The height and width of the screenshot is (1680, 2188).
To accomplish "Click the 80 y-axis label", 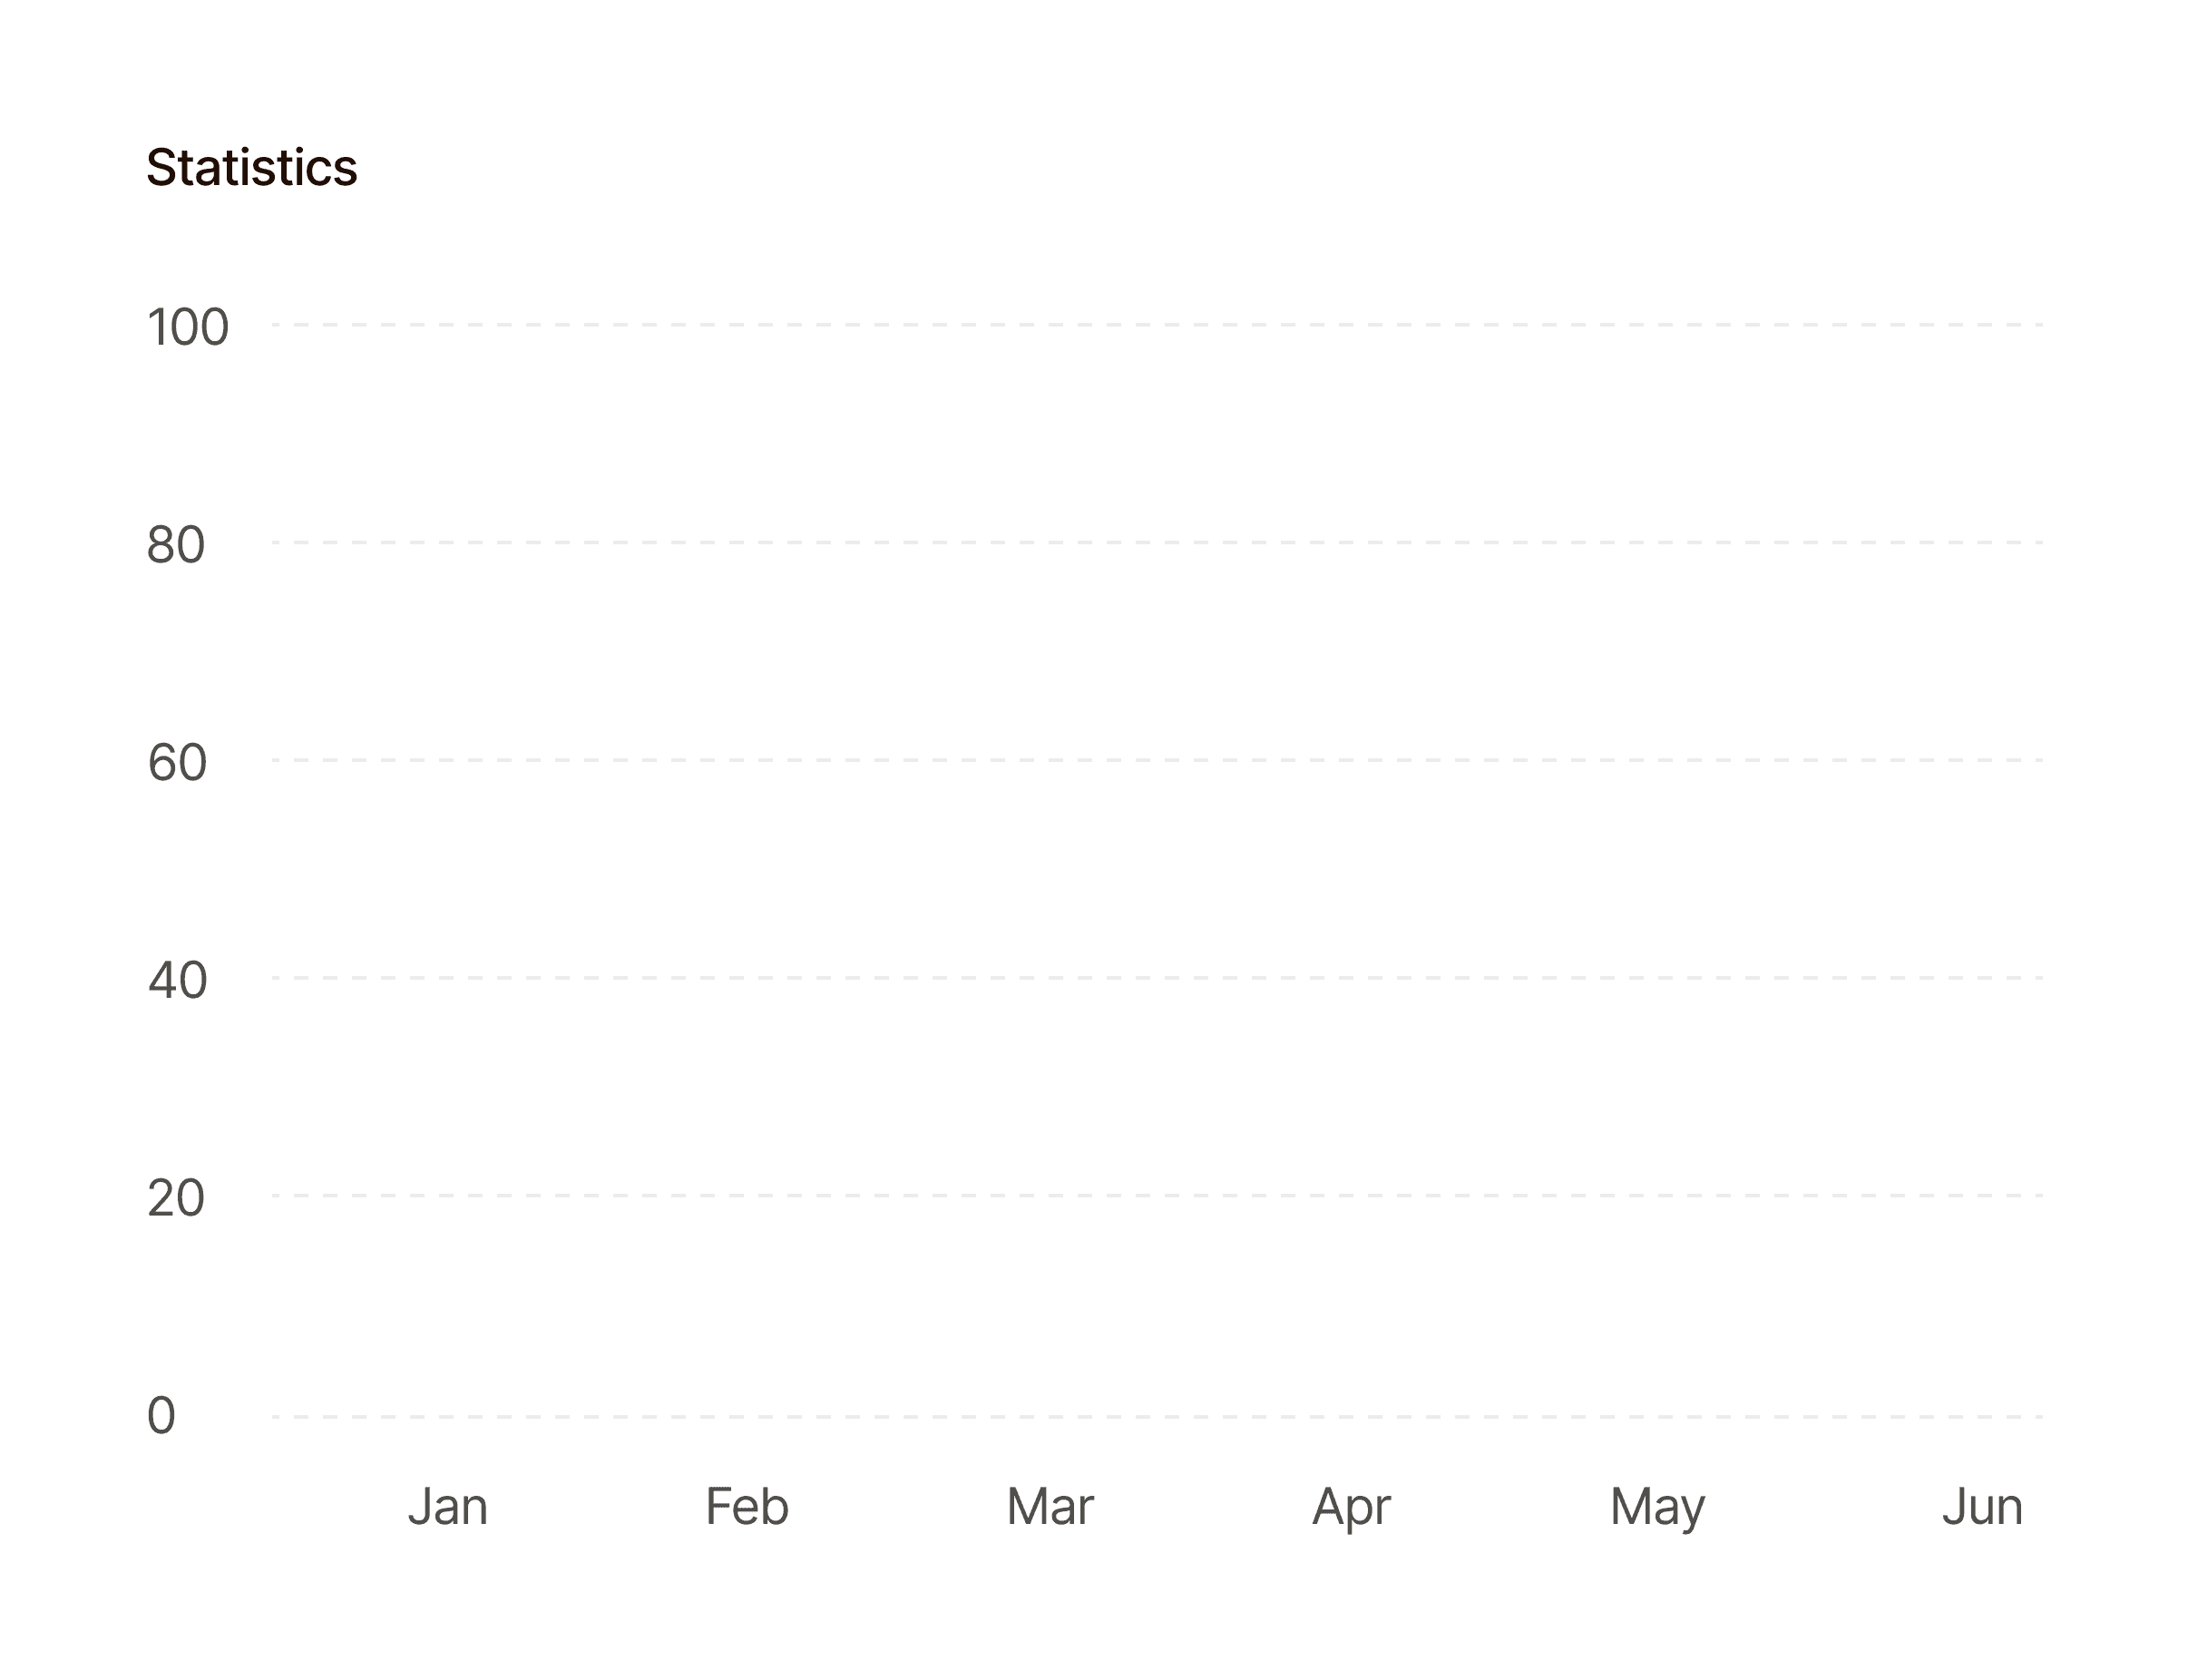I will (176, 545).
